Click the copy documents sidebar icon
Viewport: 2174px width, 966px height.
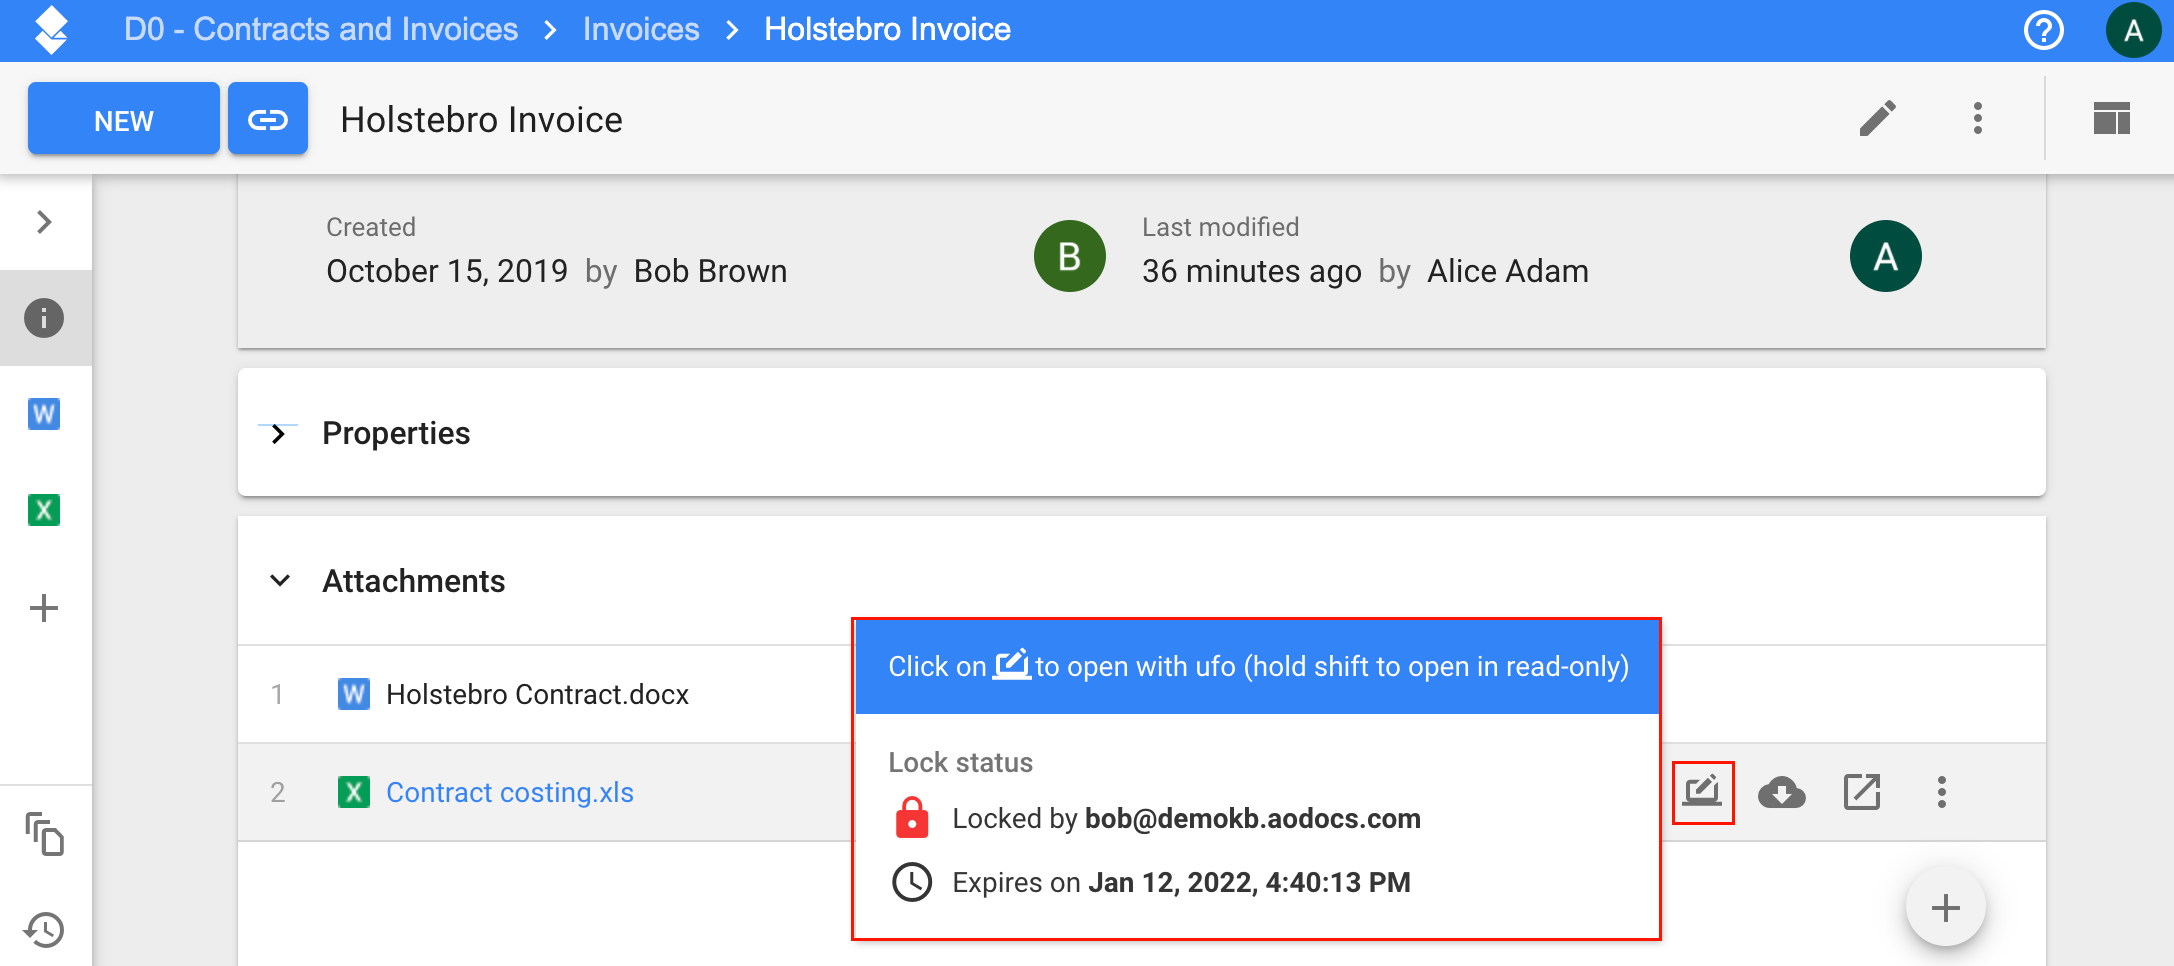click(44, 834)
